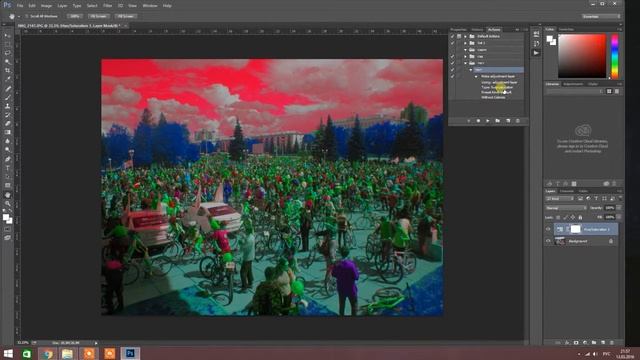Switch to the Adjustments tab
Viewport: 640px width, 360px height.
pyautogui.click(x=573, y=84)
